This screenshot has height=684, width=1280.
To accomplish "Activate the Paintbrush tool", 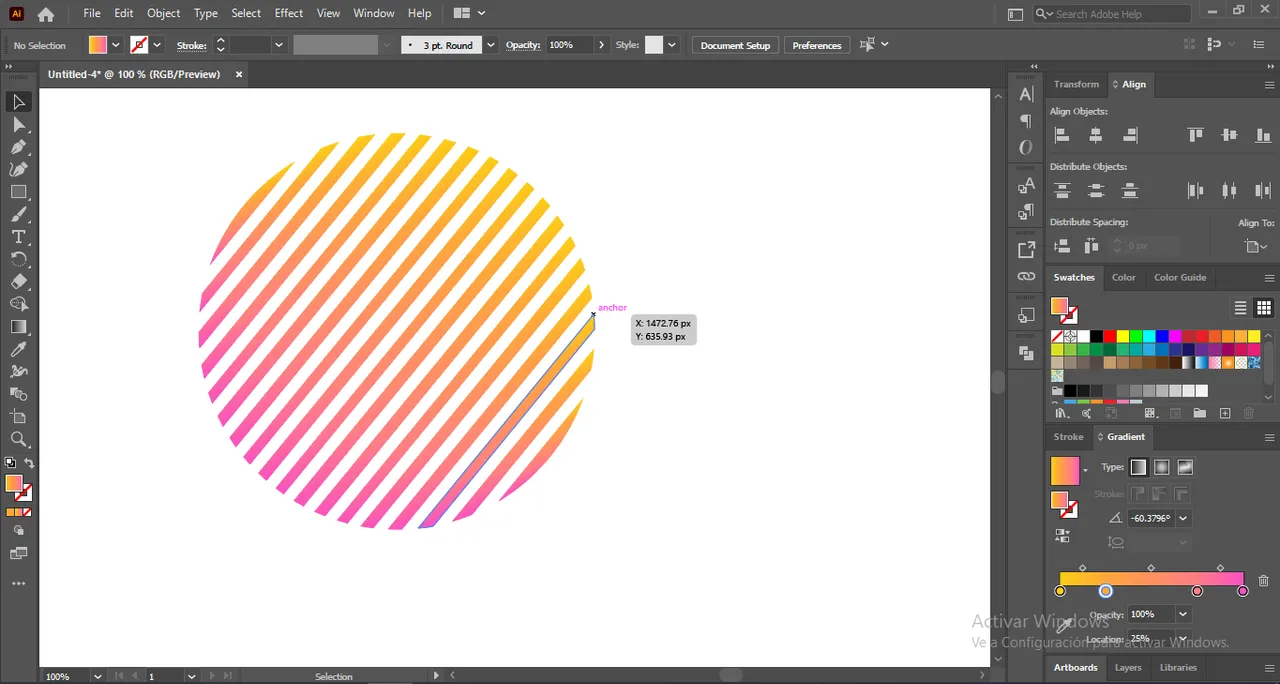I will (x=18, y=215).
